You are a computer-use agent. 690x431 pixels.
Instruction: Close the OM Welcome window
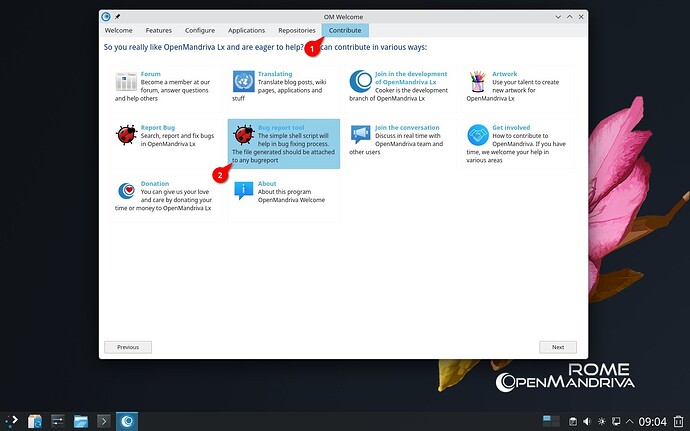click(x=581, y=17)
